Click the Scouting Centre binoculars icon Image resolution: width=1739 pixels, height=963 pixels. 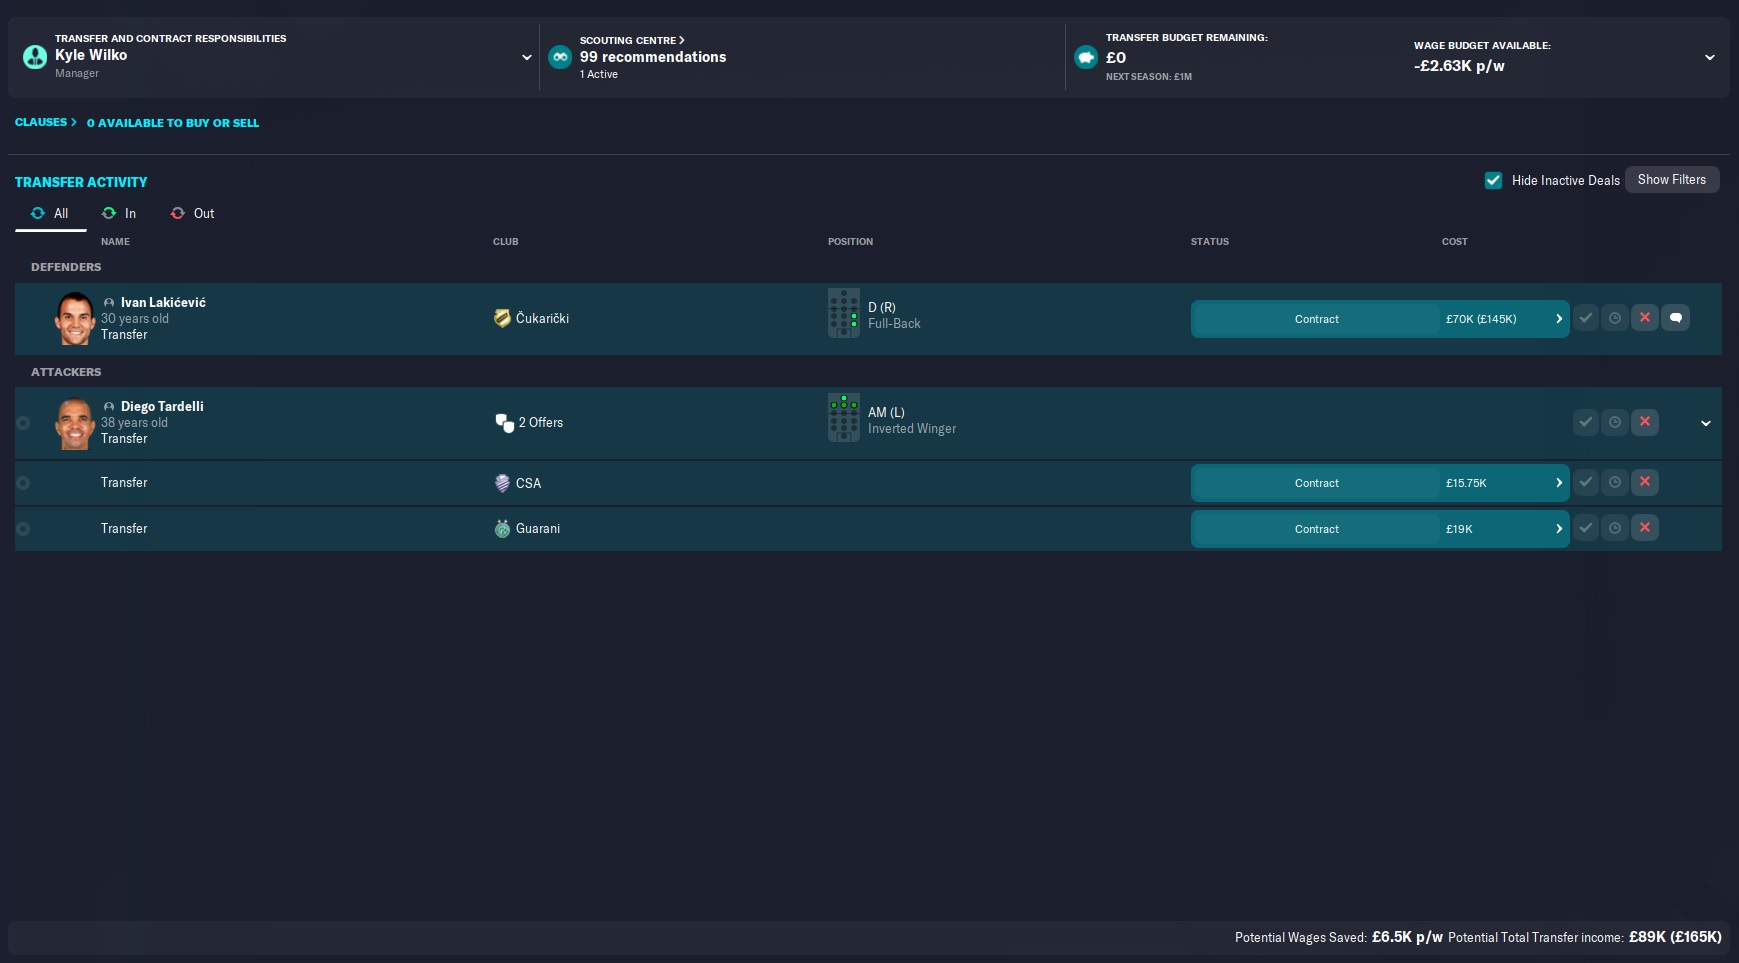560,57
